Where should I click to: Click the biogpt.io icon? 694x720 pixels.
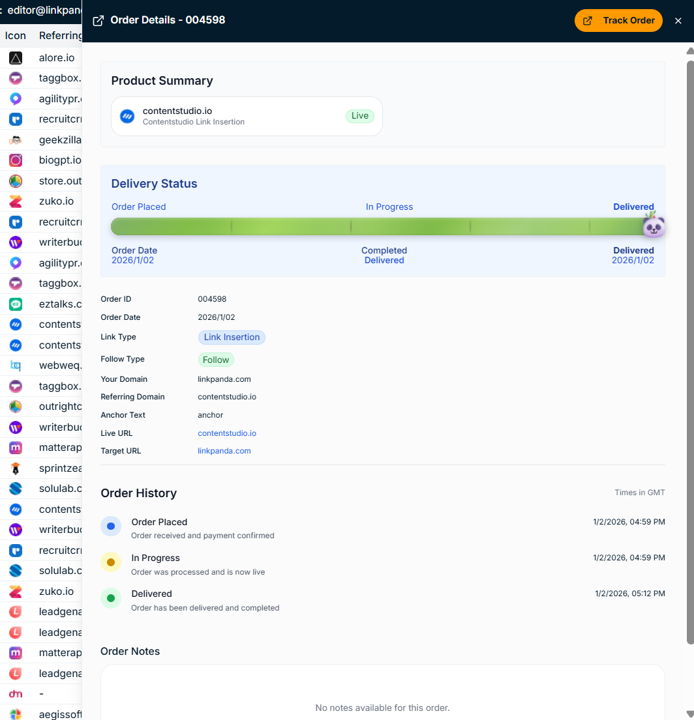pyautogui.click(x=16, y=160)
